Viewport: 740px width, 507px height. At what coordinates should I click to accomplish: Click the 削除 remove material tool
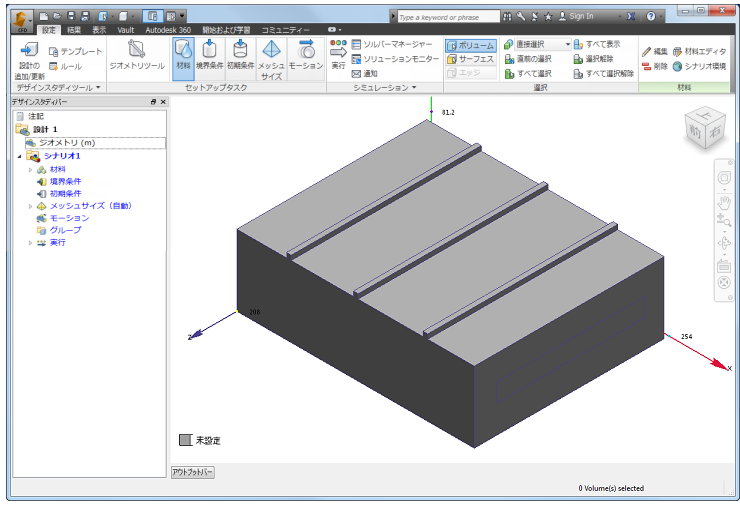point(655,66)
